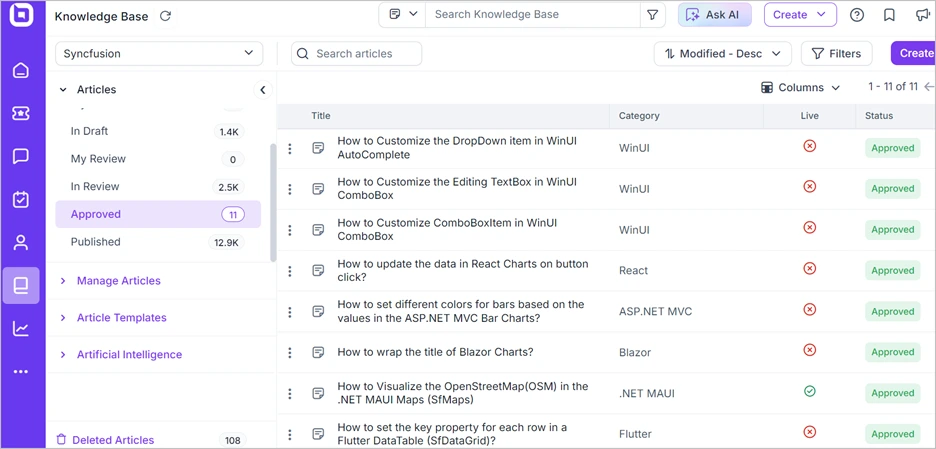Click Approved status badge in the Flutter row
The height and width of the screenshot is (449, 936).
point(892,434)
